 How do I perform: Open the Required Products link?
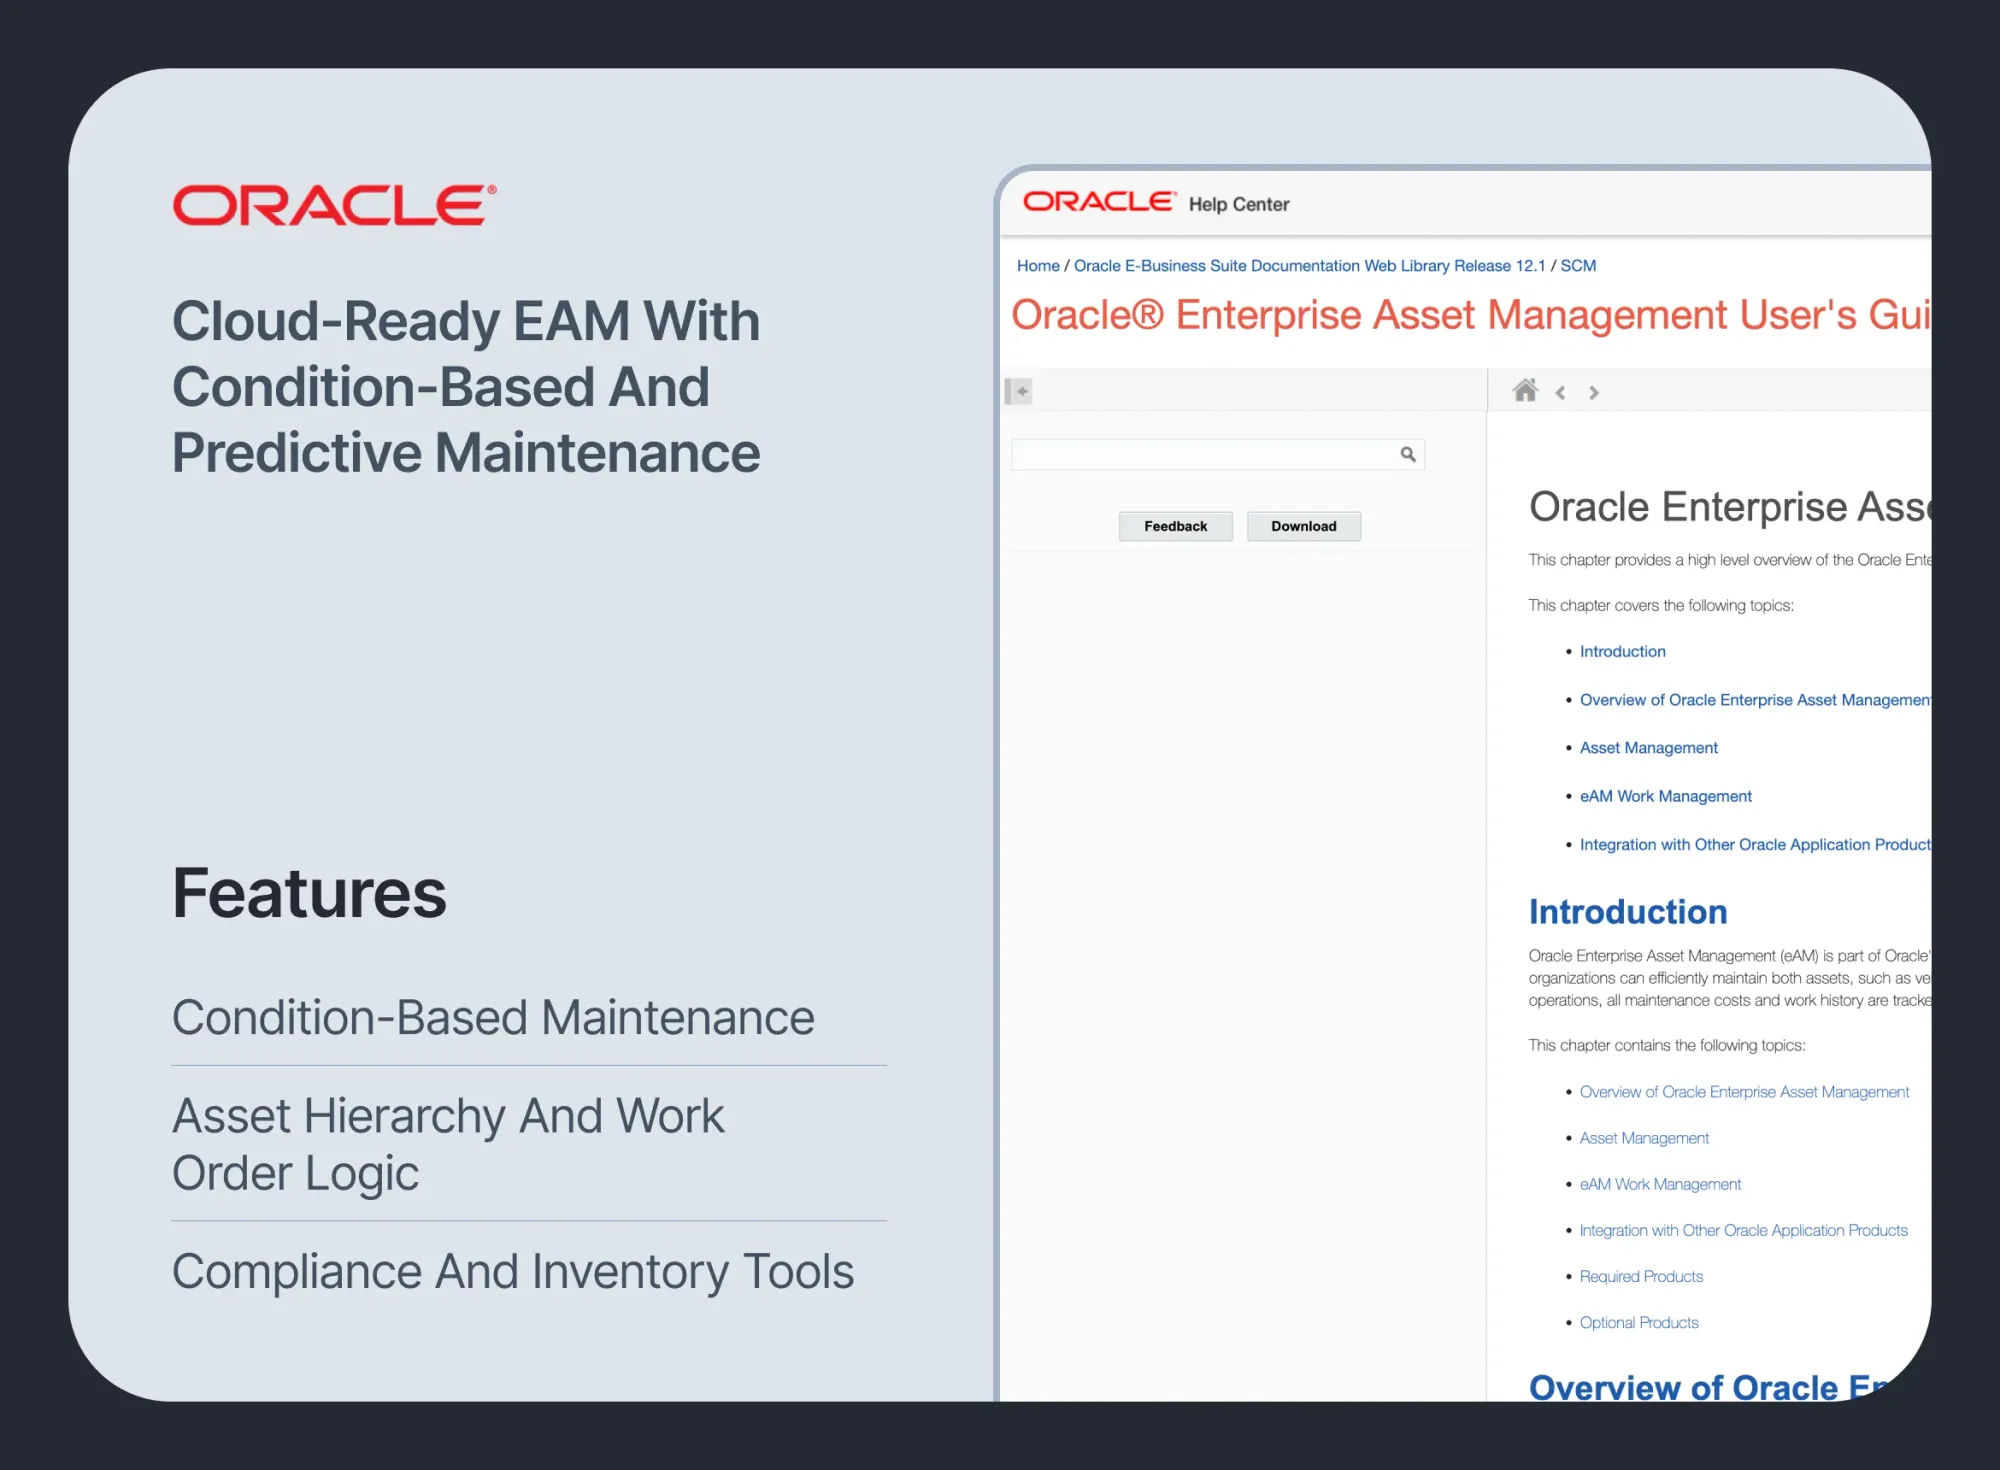click(x=1641, y=1277)
